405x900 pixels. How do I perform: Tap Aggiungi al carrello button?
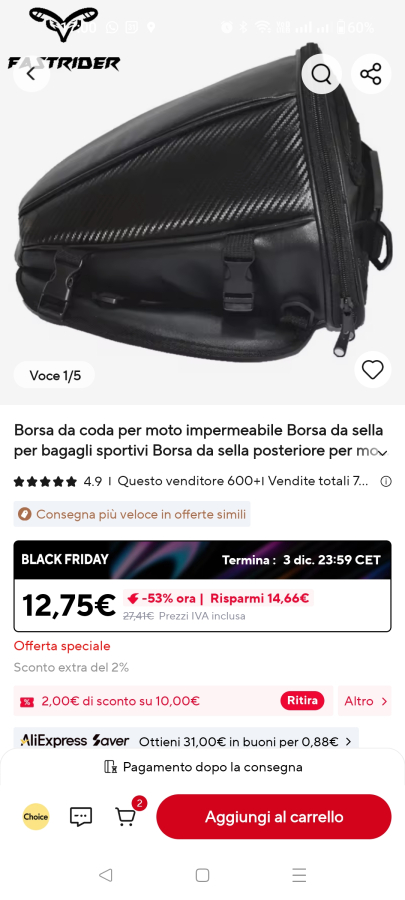click(x=274, y=816)
